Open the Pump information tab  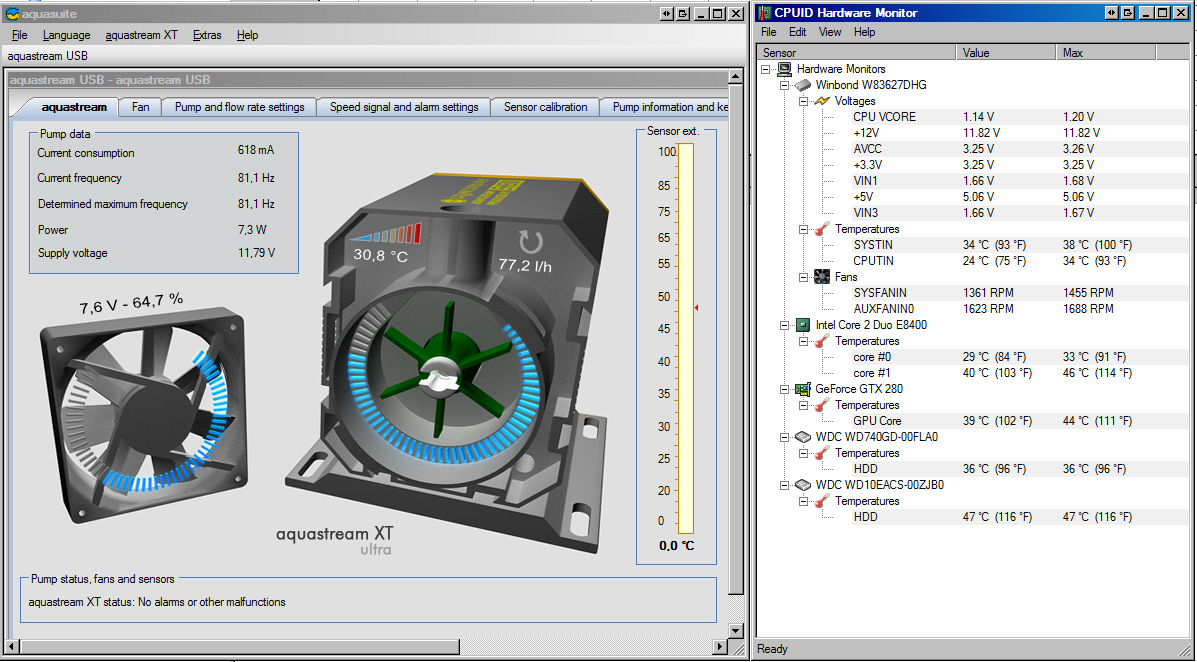[x=664, y=107]
